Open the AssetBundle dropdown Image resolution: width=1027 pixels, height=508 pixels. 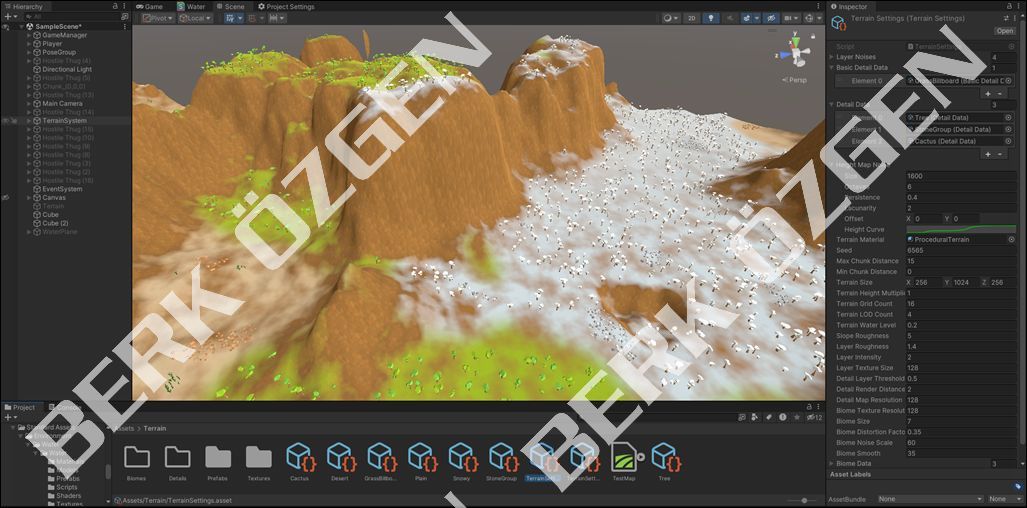click(929, 499)
